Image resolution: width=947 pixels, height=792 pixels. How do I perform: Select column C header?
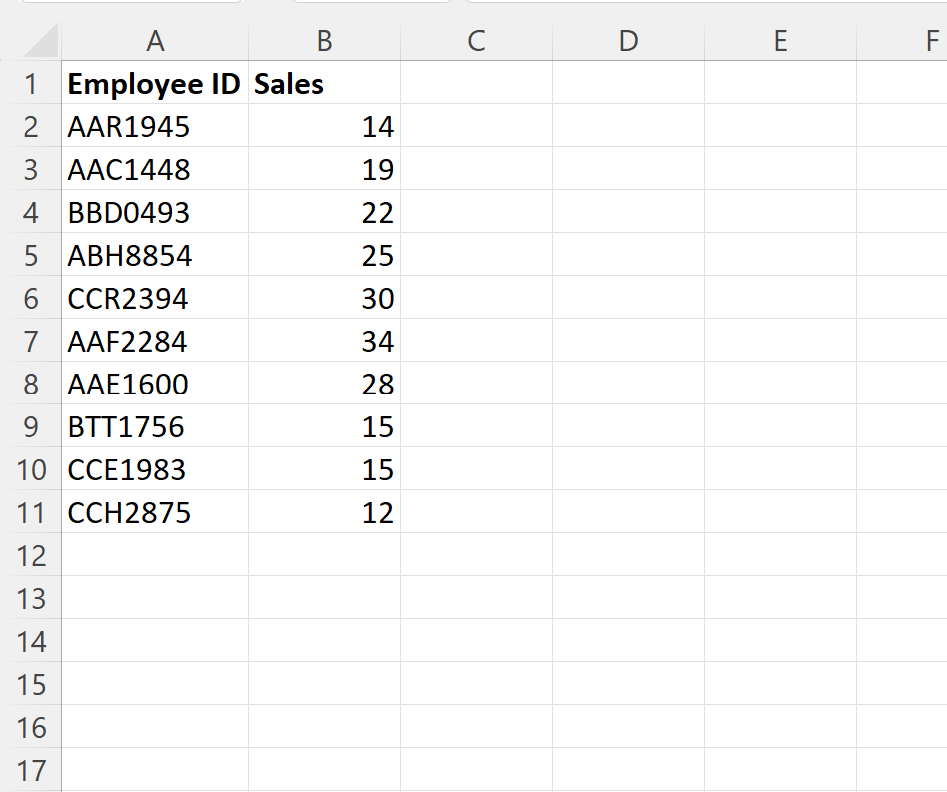476,41
